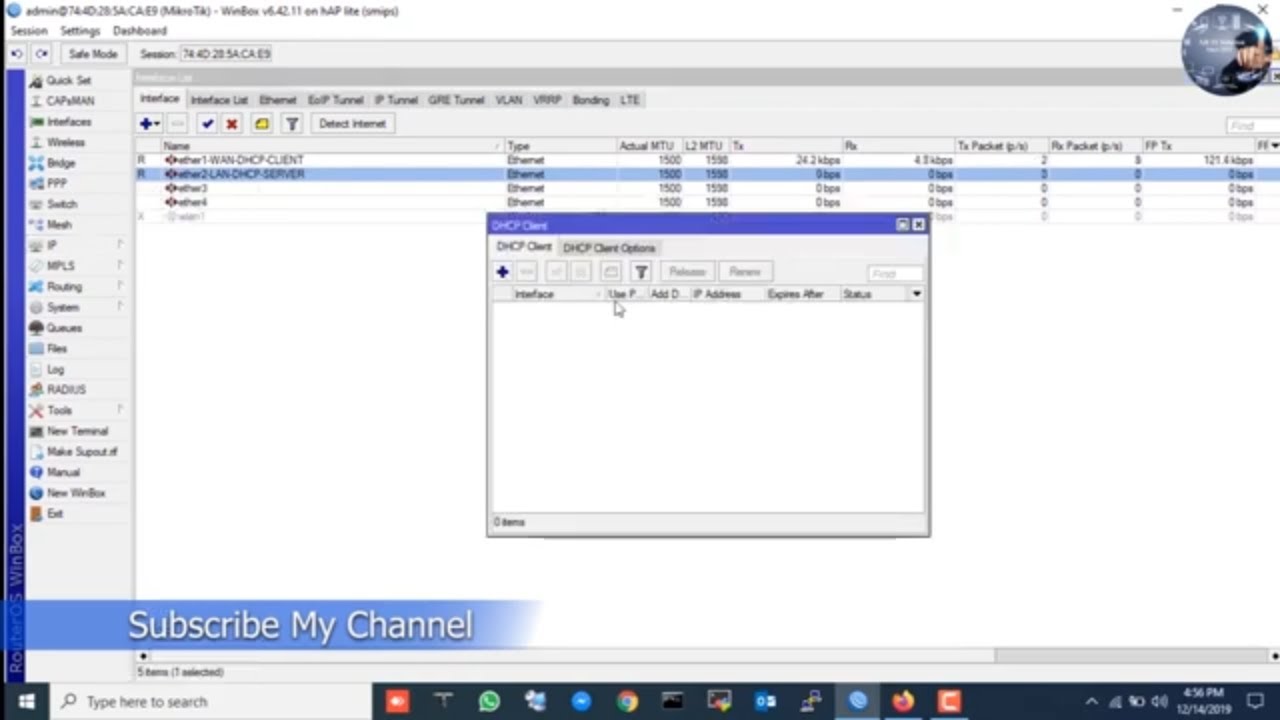Open the Settings menu
The width and height of the screenshot is (1280, 720).
(x=80, y=31)
